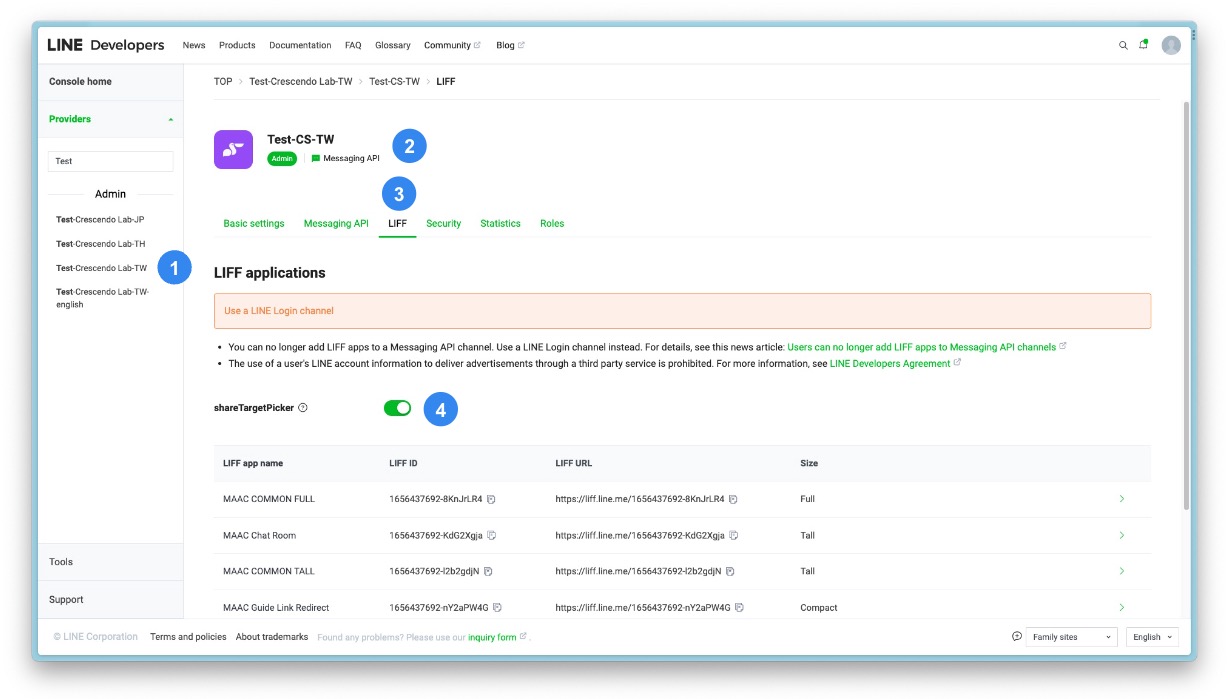Image resolution: width=1228 pixels, height=699 pixels.
Task: Click the Use a LINE Login channel notice
Action: tap(682, 311)
